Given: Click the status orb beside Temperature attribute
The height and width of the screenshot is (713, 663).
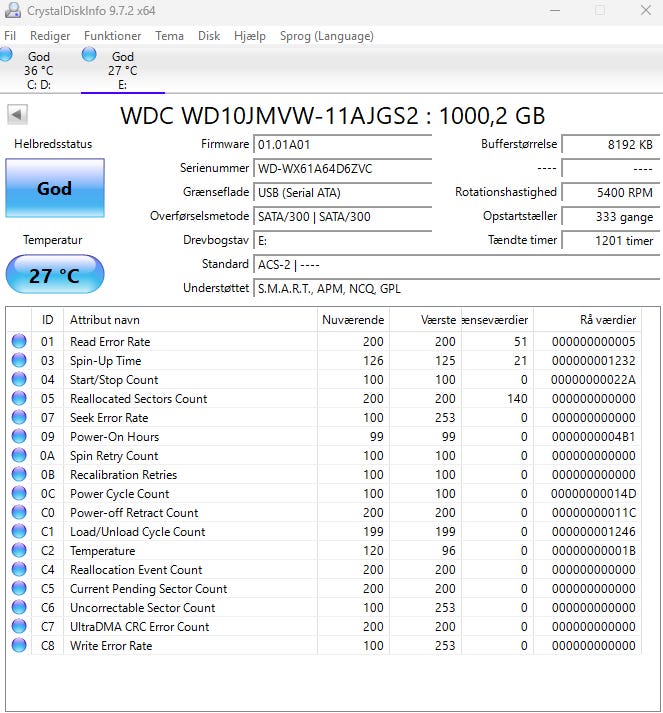Looking at the screenshot, I should click(19, 551).
